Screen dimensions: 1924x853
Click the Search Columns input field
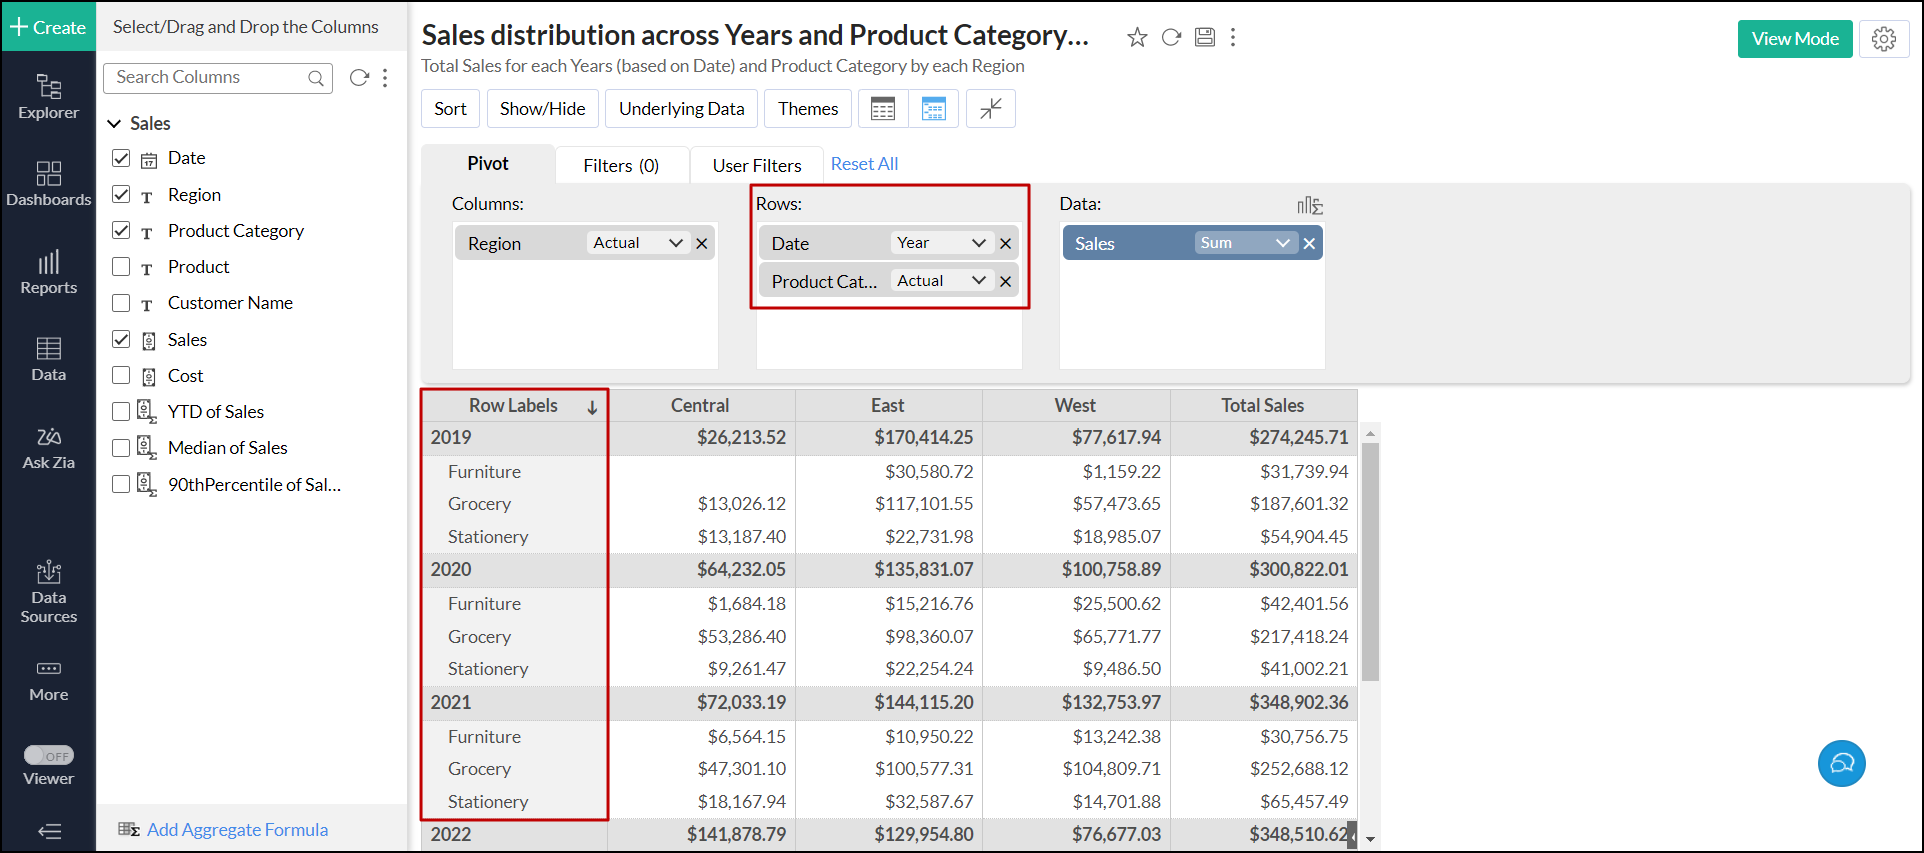click(208, 78)
